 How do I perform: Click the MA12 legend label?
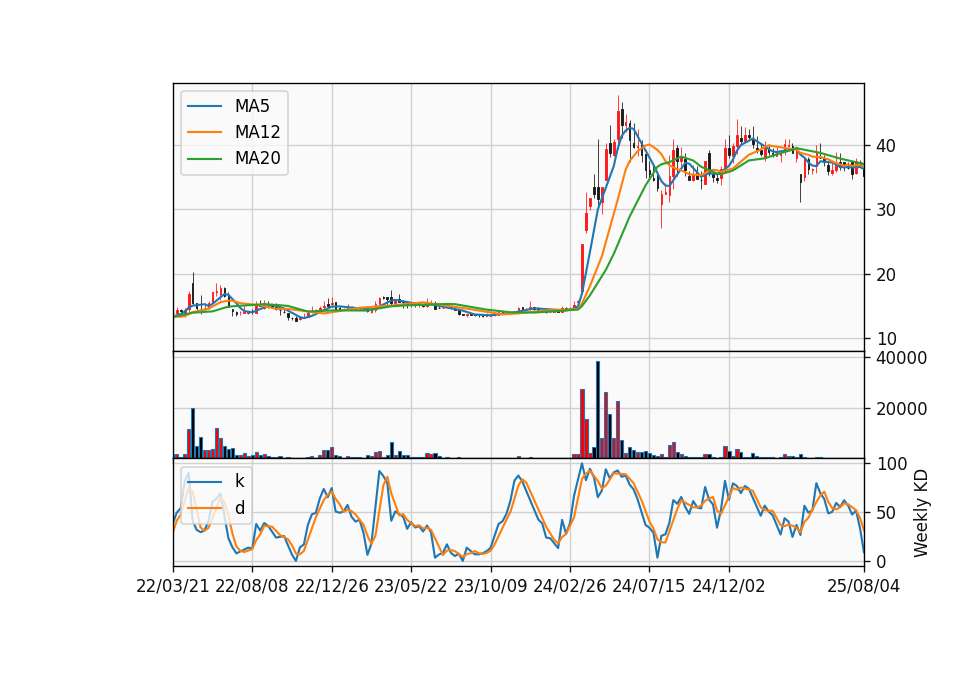[x=257, y=132]
